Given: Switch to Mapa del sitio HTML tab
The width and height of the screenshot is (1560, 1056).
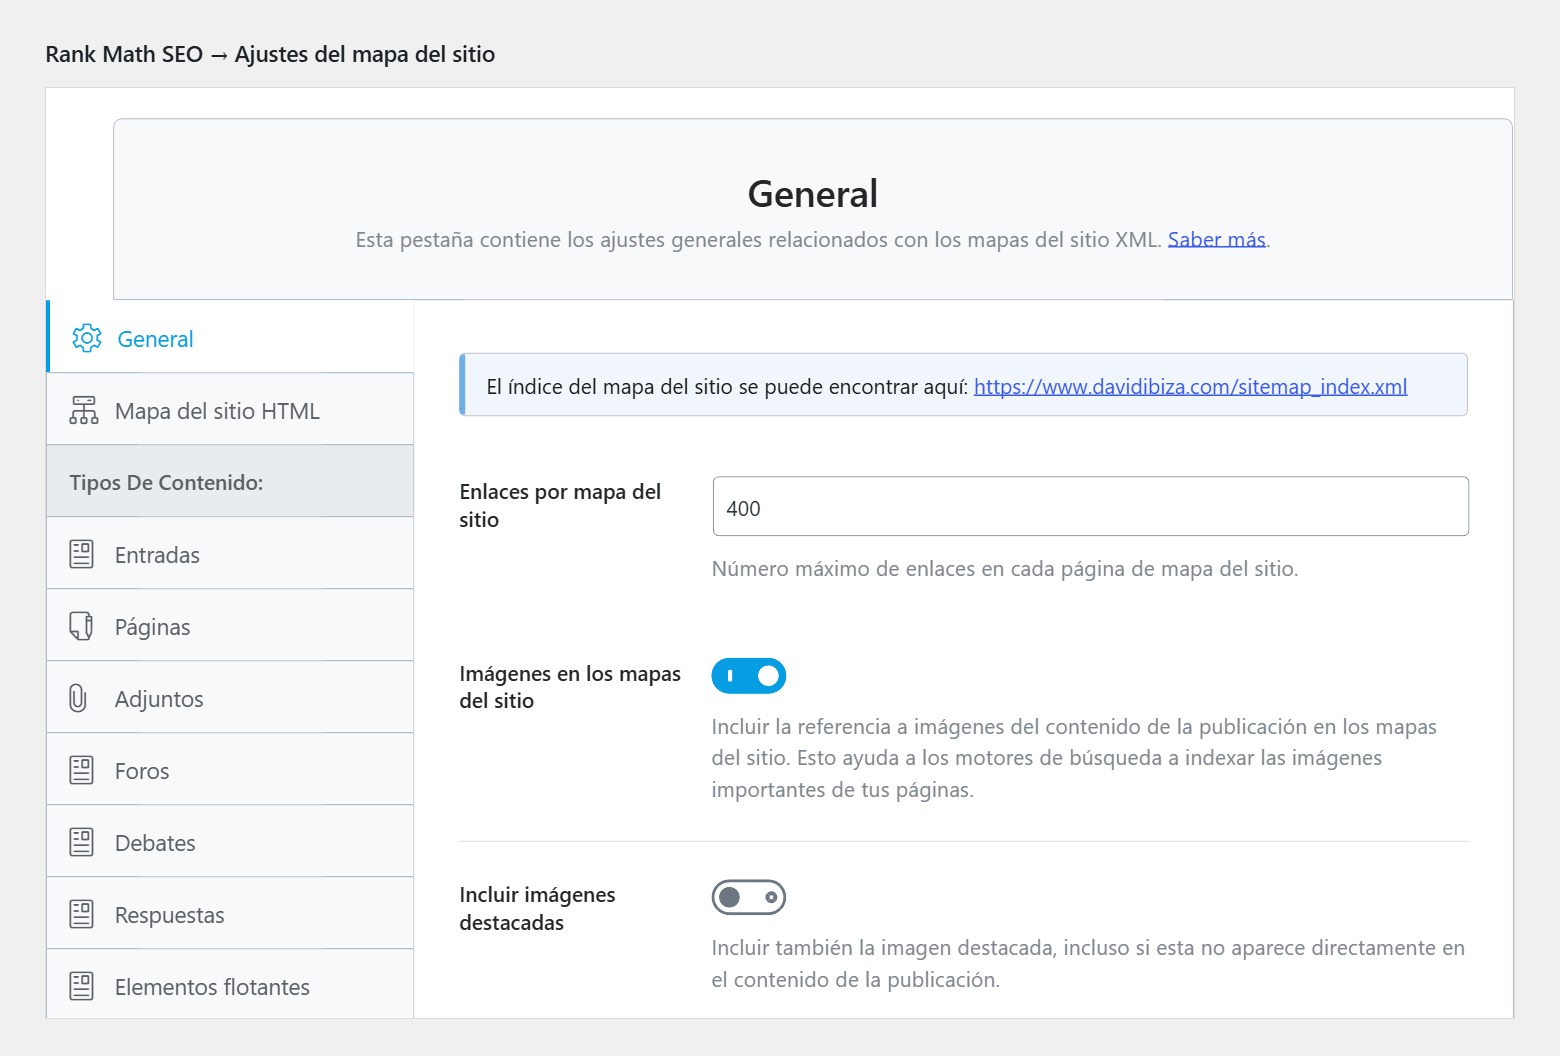Looking at the screenshot, I should [x=230, y=409].
